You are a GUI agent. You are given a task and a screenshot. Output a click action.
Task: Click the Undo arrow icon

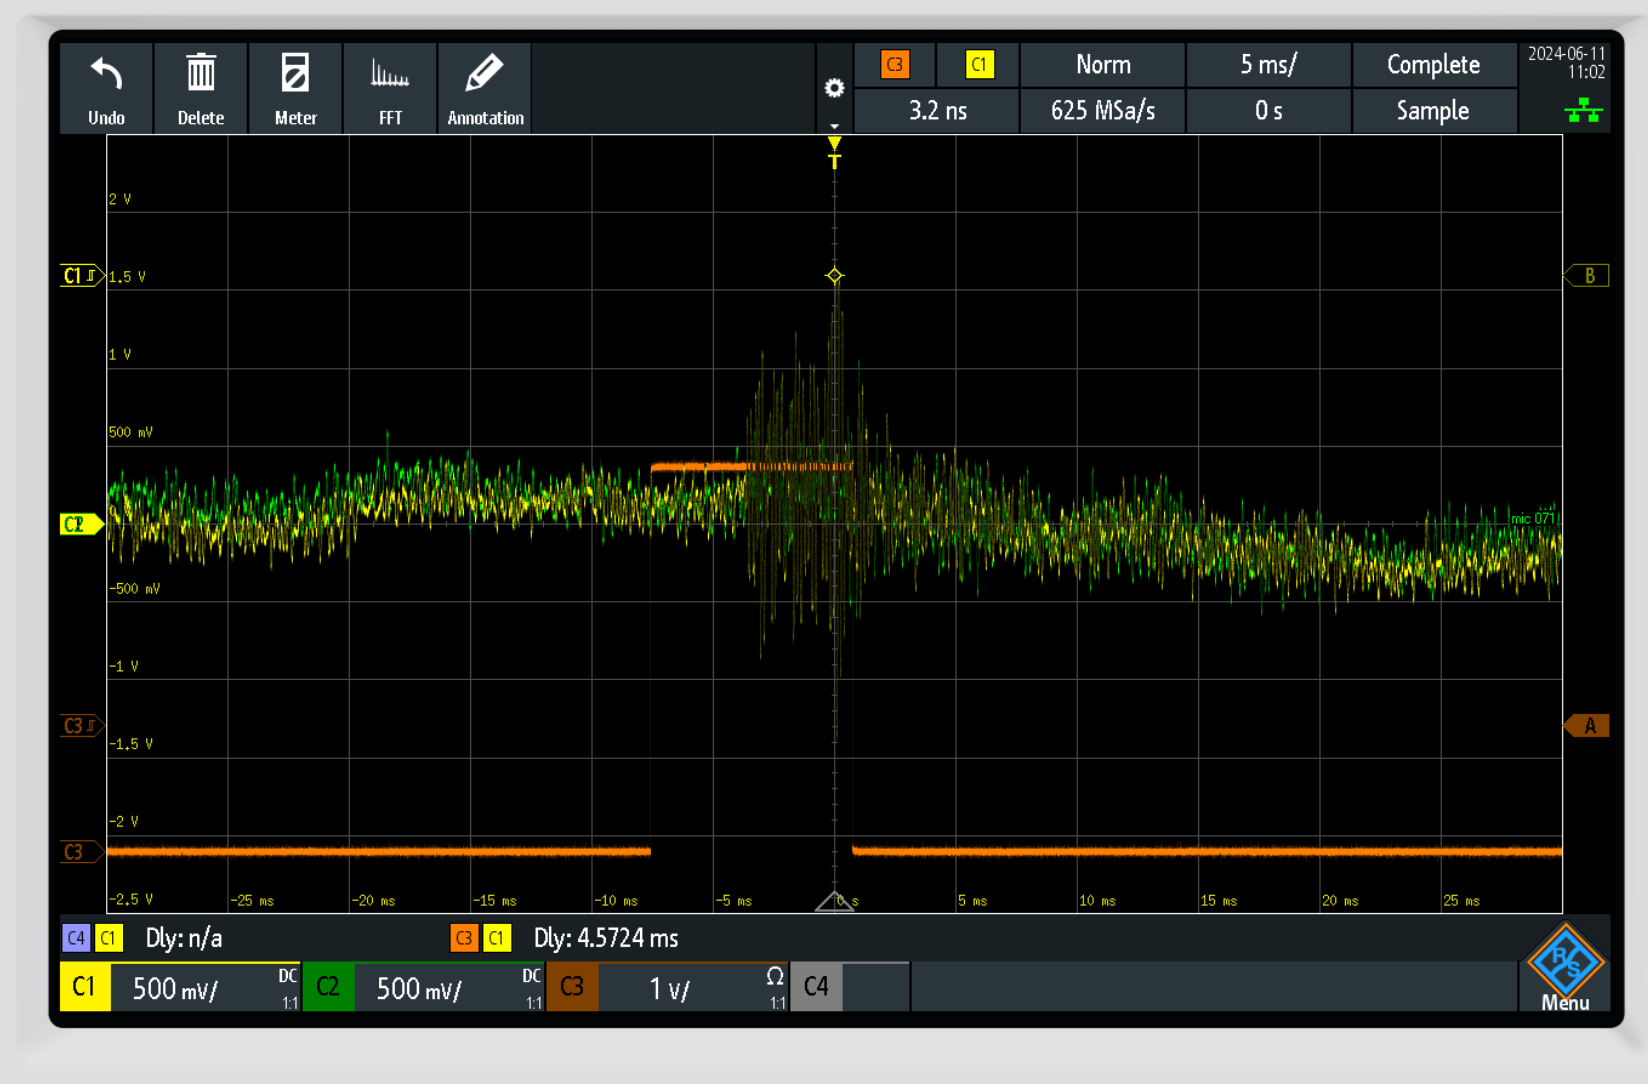point(106,75)
